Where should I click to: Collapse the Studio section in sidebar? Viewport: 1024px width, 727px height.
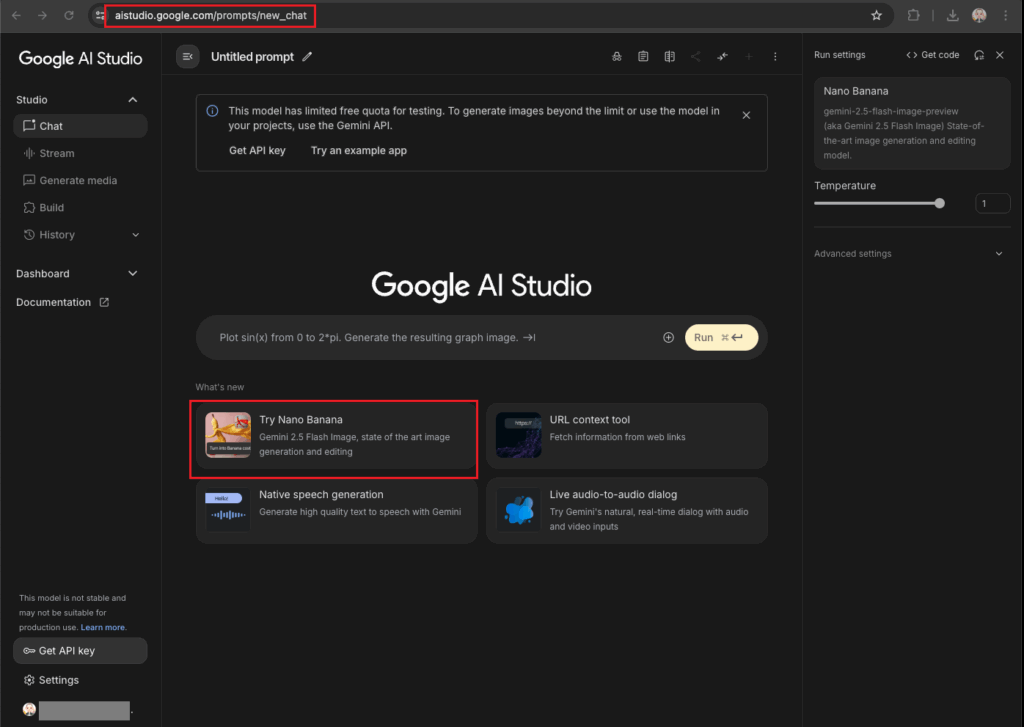pyautogui.click(x=133, y=100)
